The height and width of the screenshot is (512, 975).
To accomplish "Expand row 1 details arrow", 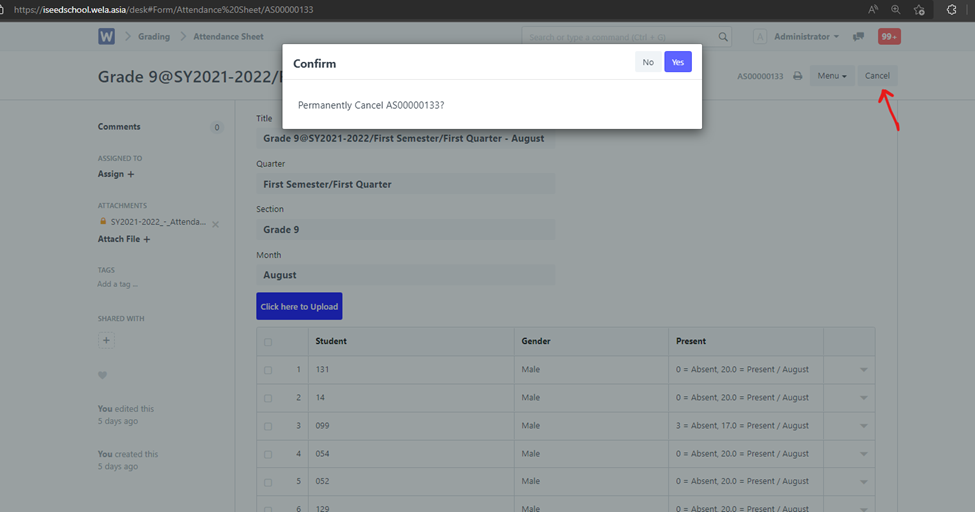I will point(863,370).
